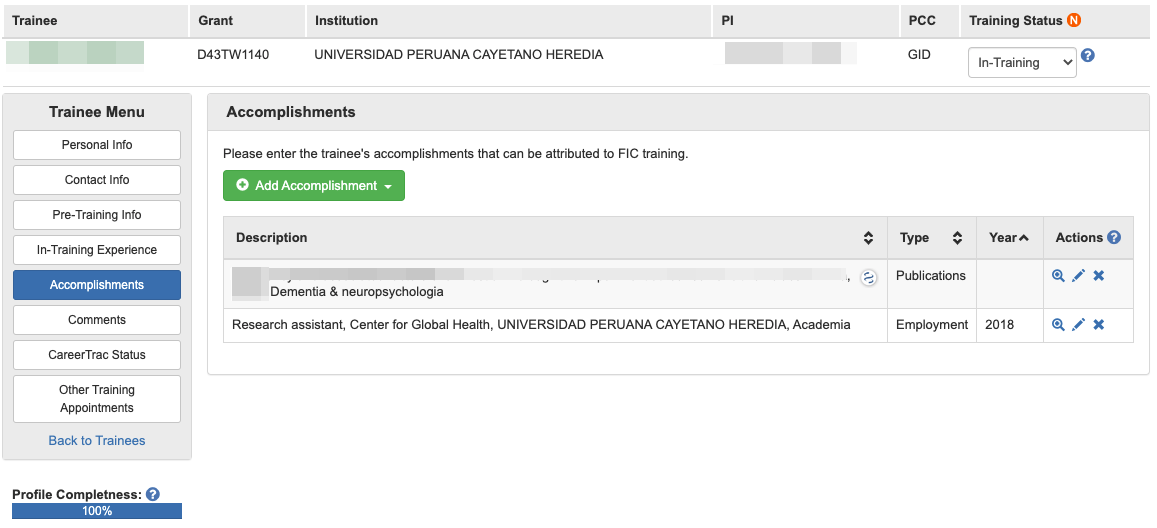Edit the Employment accomplishment with the pencil
Image resolution: width=1157 pixels, height=528 pixels.
click(1078, 325)
